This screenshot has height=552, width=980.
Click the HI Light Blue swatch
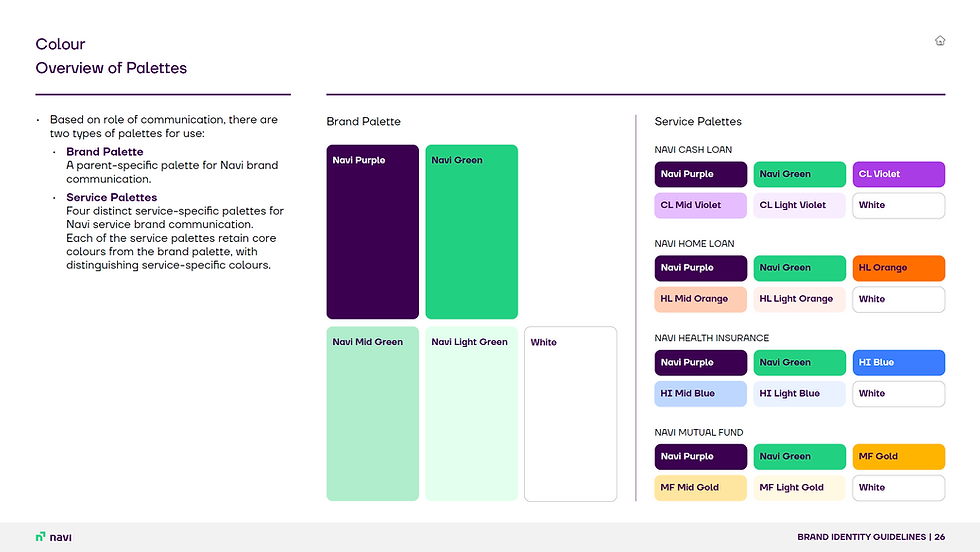coord(800,394)
